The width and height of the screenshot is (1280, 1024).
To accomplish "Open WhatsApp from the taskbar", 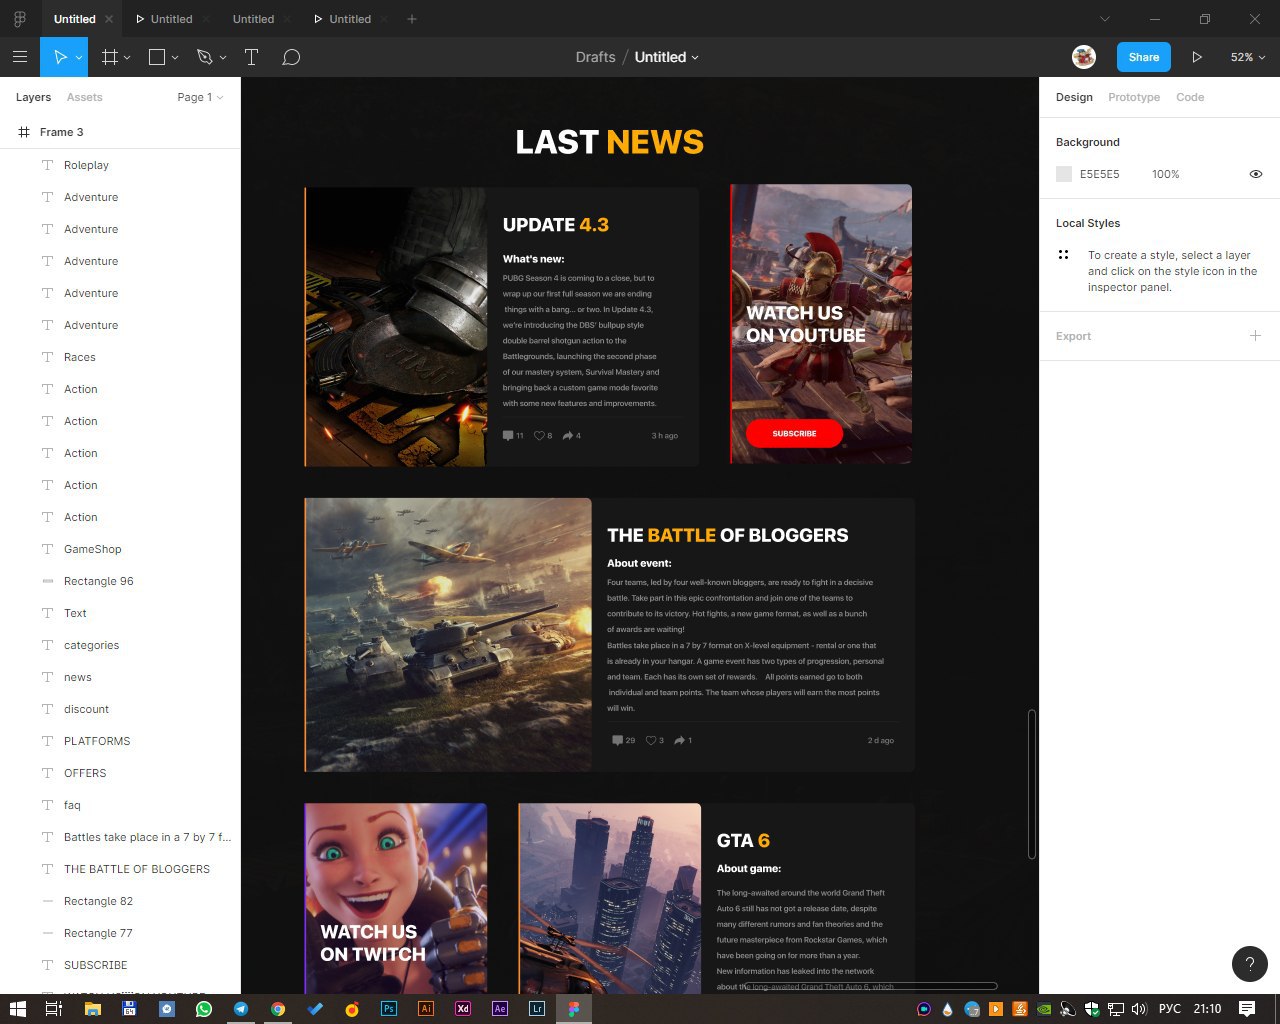I will tap(204, 1009).
